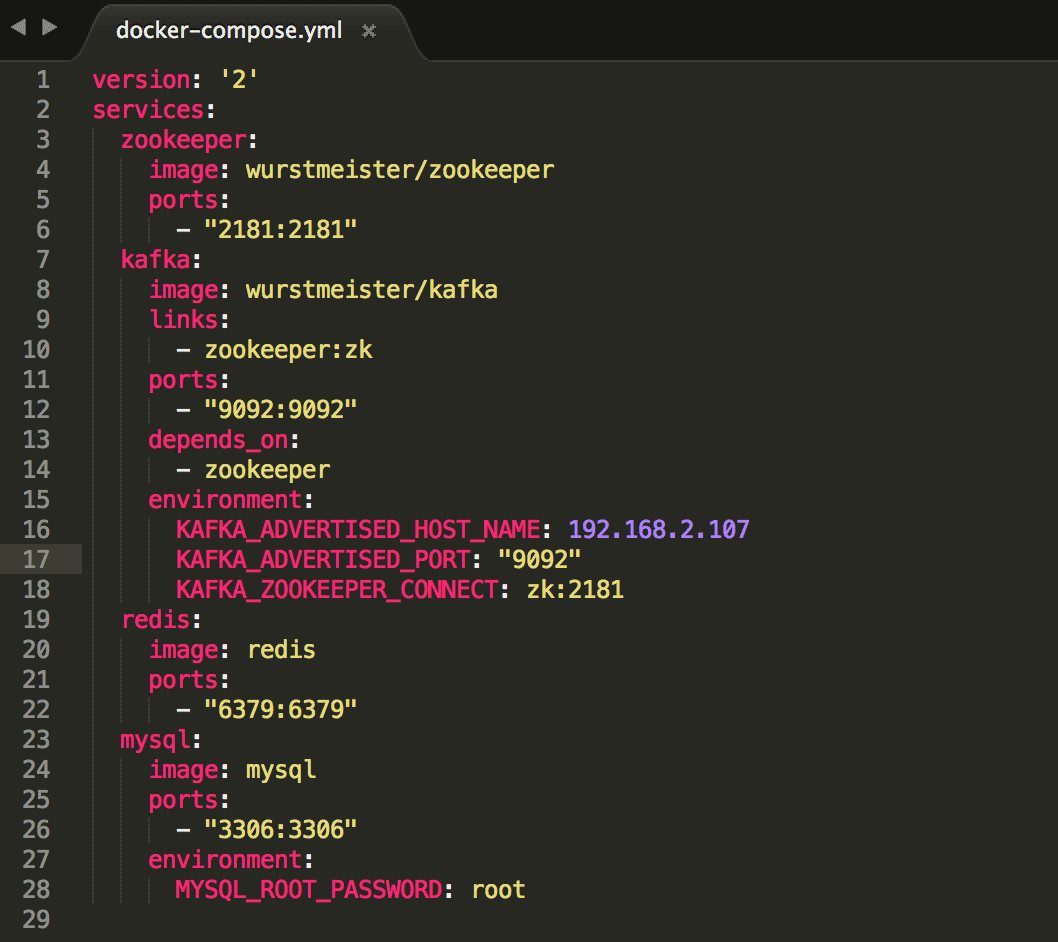This screenshot has height=942, width=1058.
Task: Click line number 1 in gutter
Action: point(43,80)
